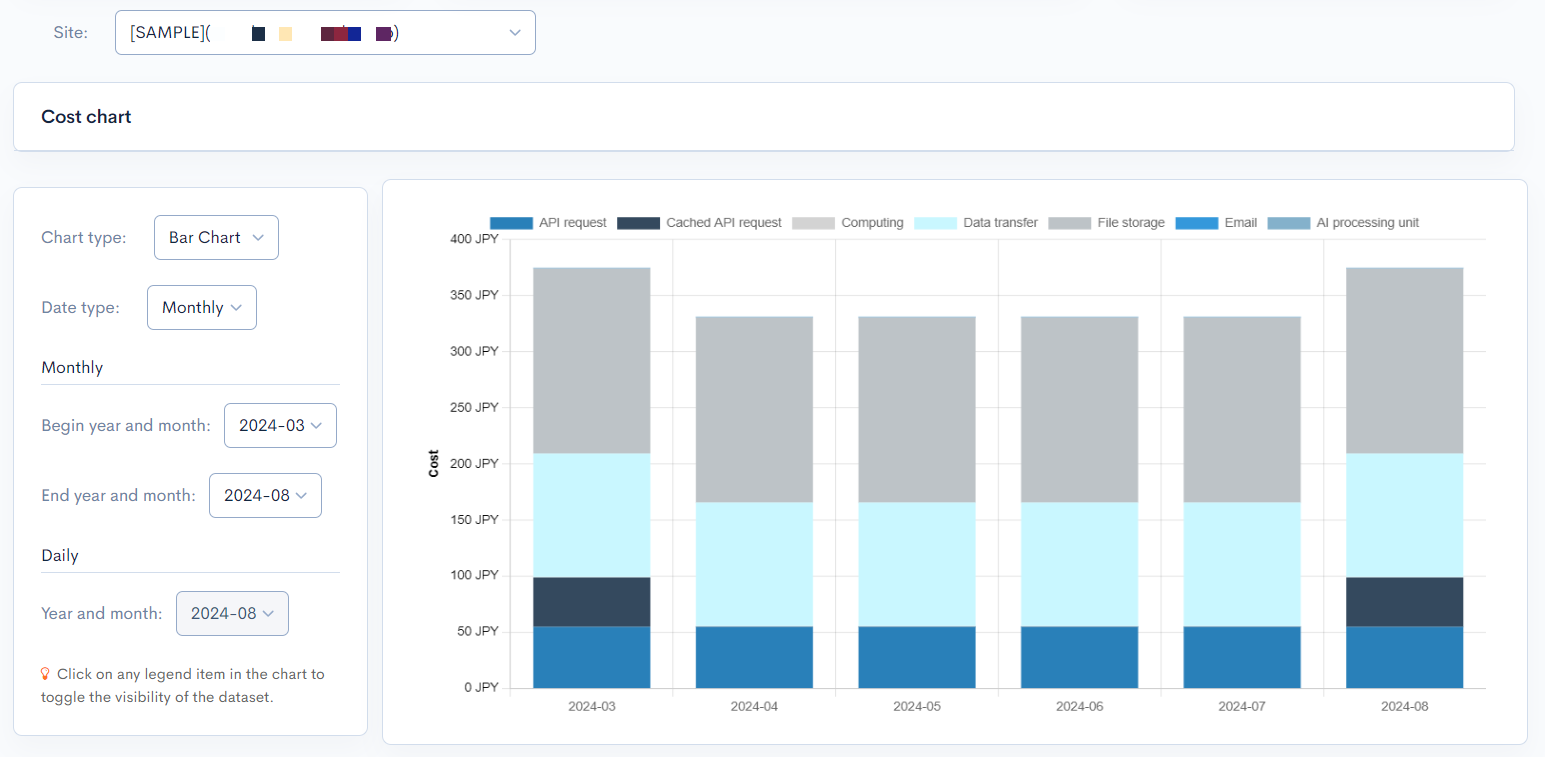Click the 2024-03 Data transfer bar segment
1545x757 pixels.
pyautogui.click(x=592, y=515)
